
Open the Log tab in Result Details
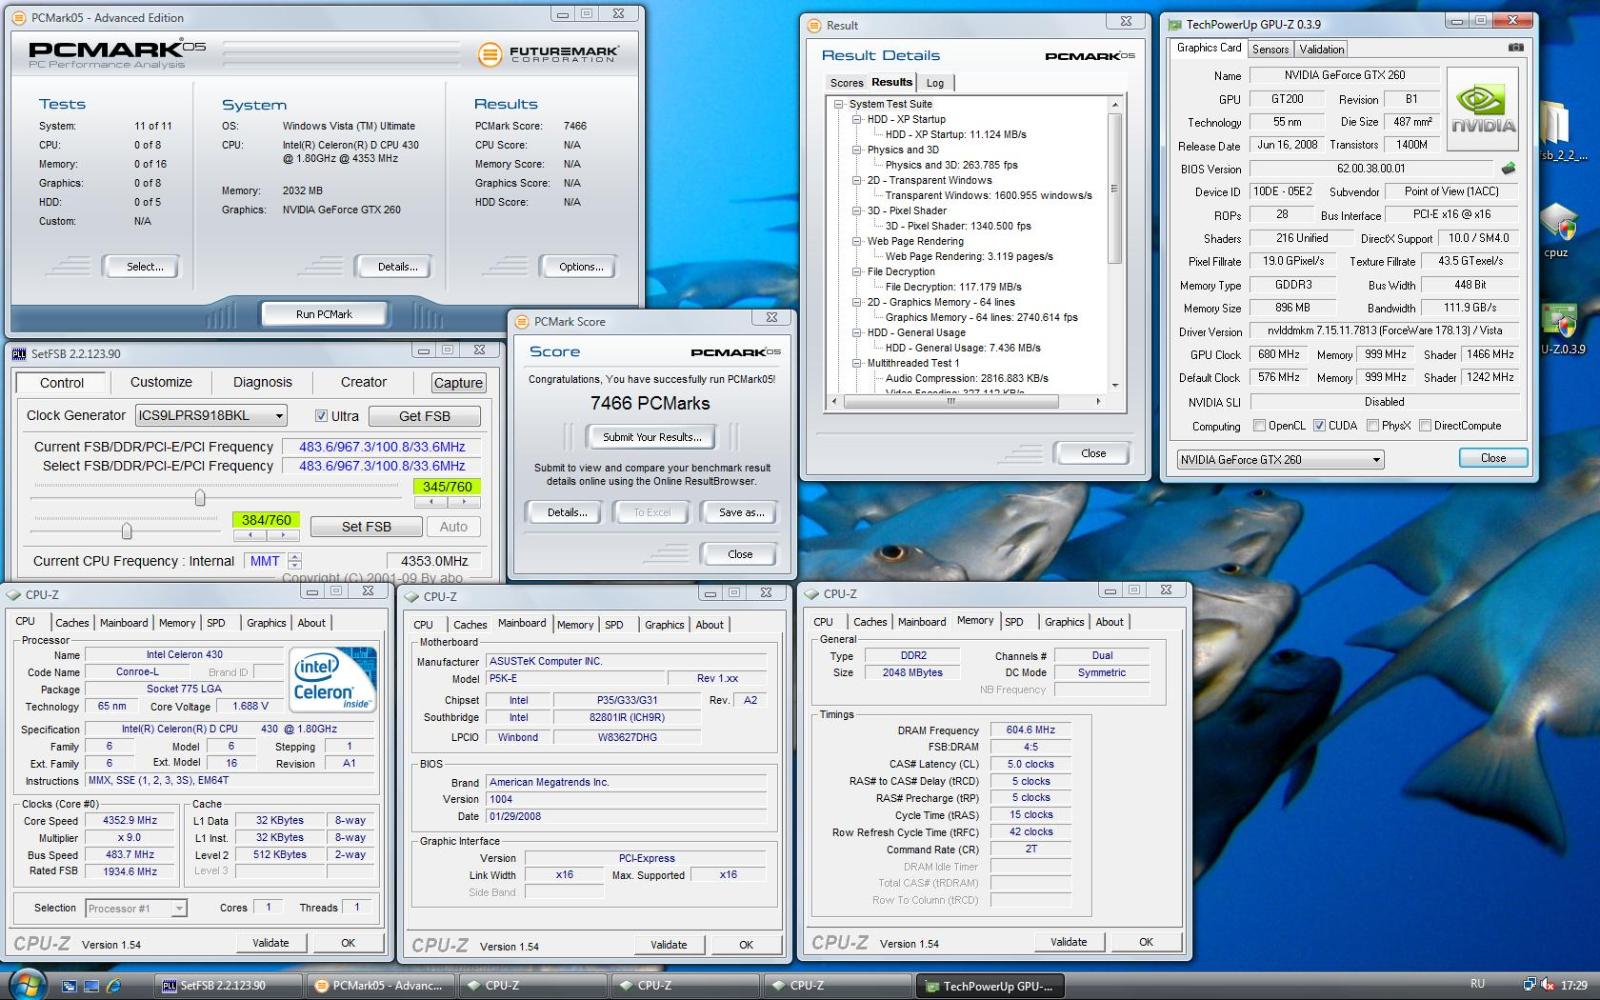click(x=935, y=83)
